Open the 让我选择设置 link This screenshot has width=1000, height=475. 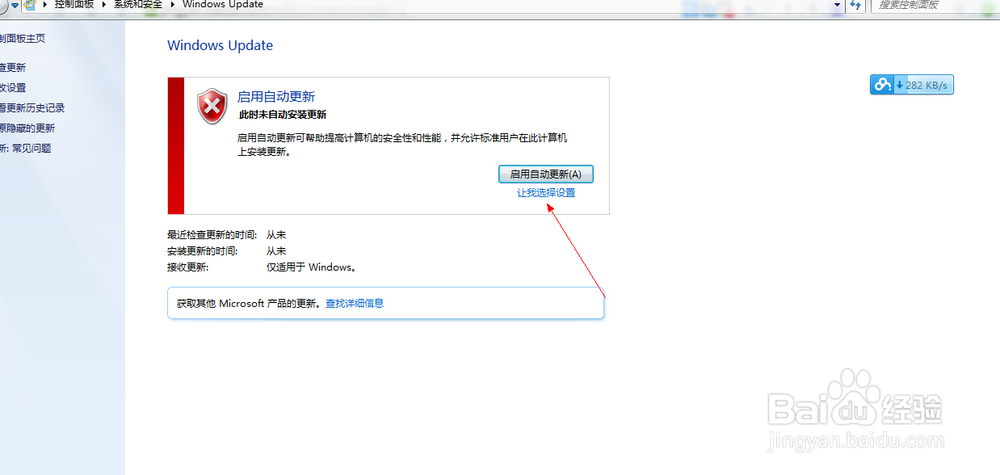[546, 193]
